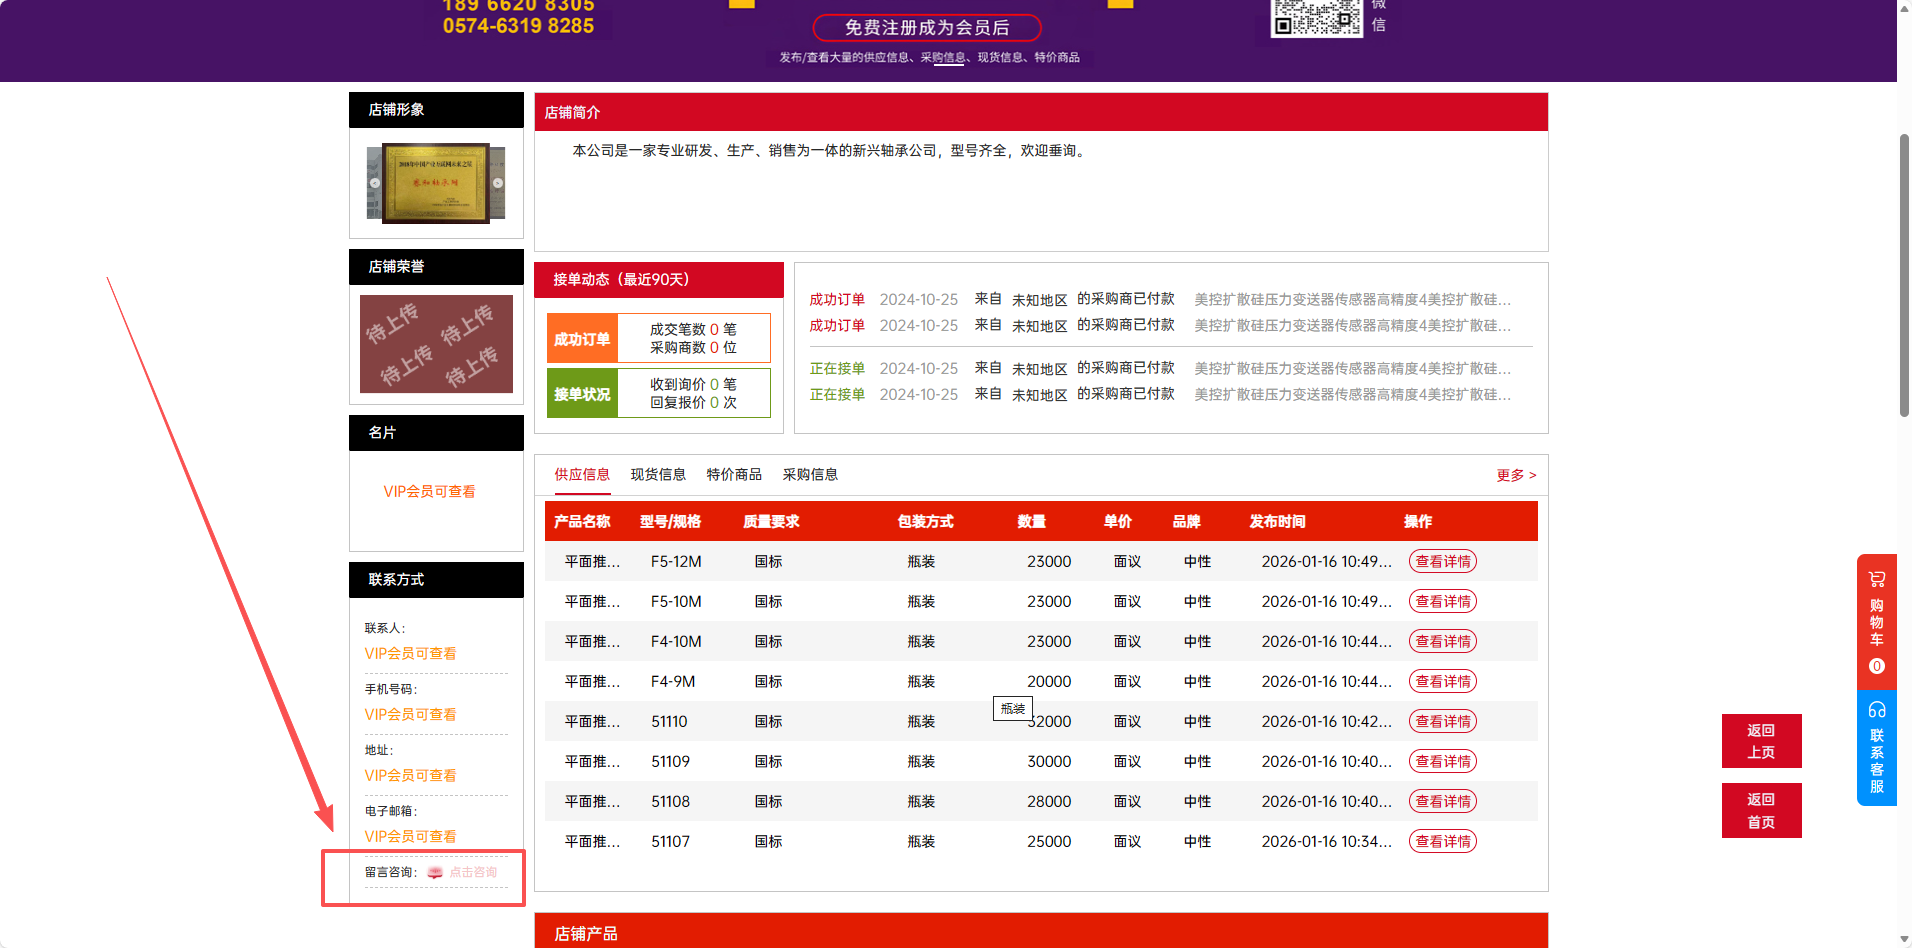This screenshot has width=1912, height=948.
Task: Switch to the 现货信息 tab
Action: coord(658,475)
